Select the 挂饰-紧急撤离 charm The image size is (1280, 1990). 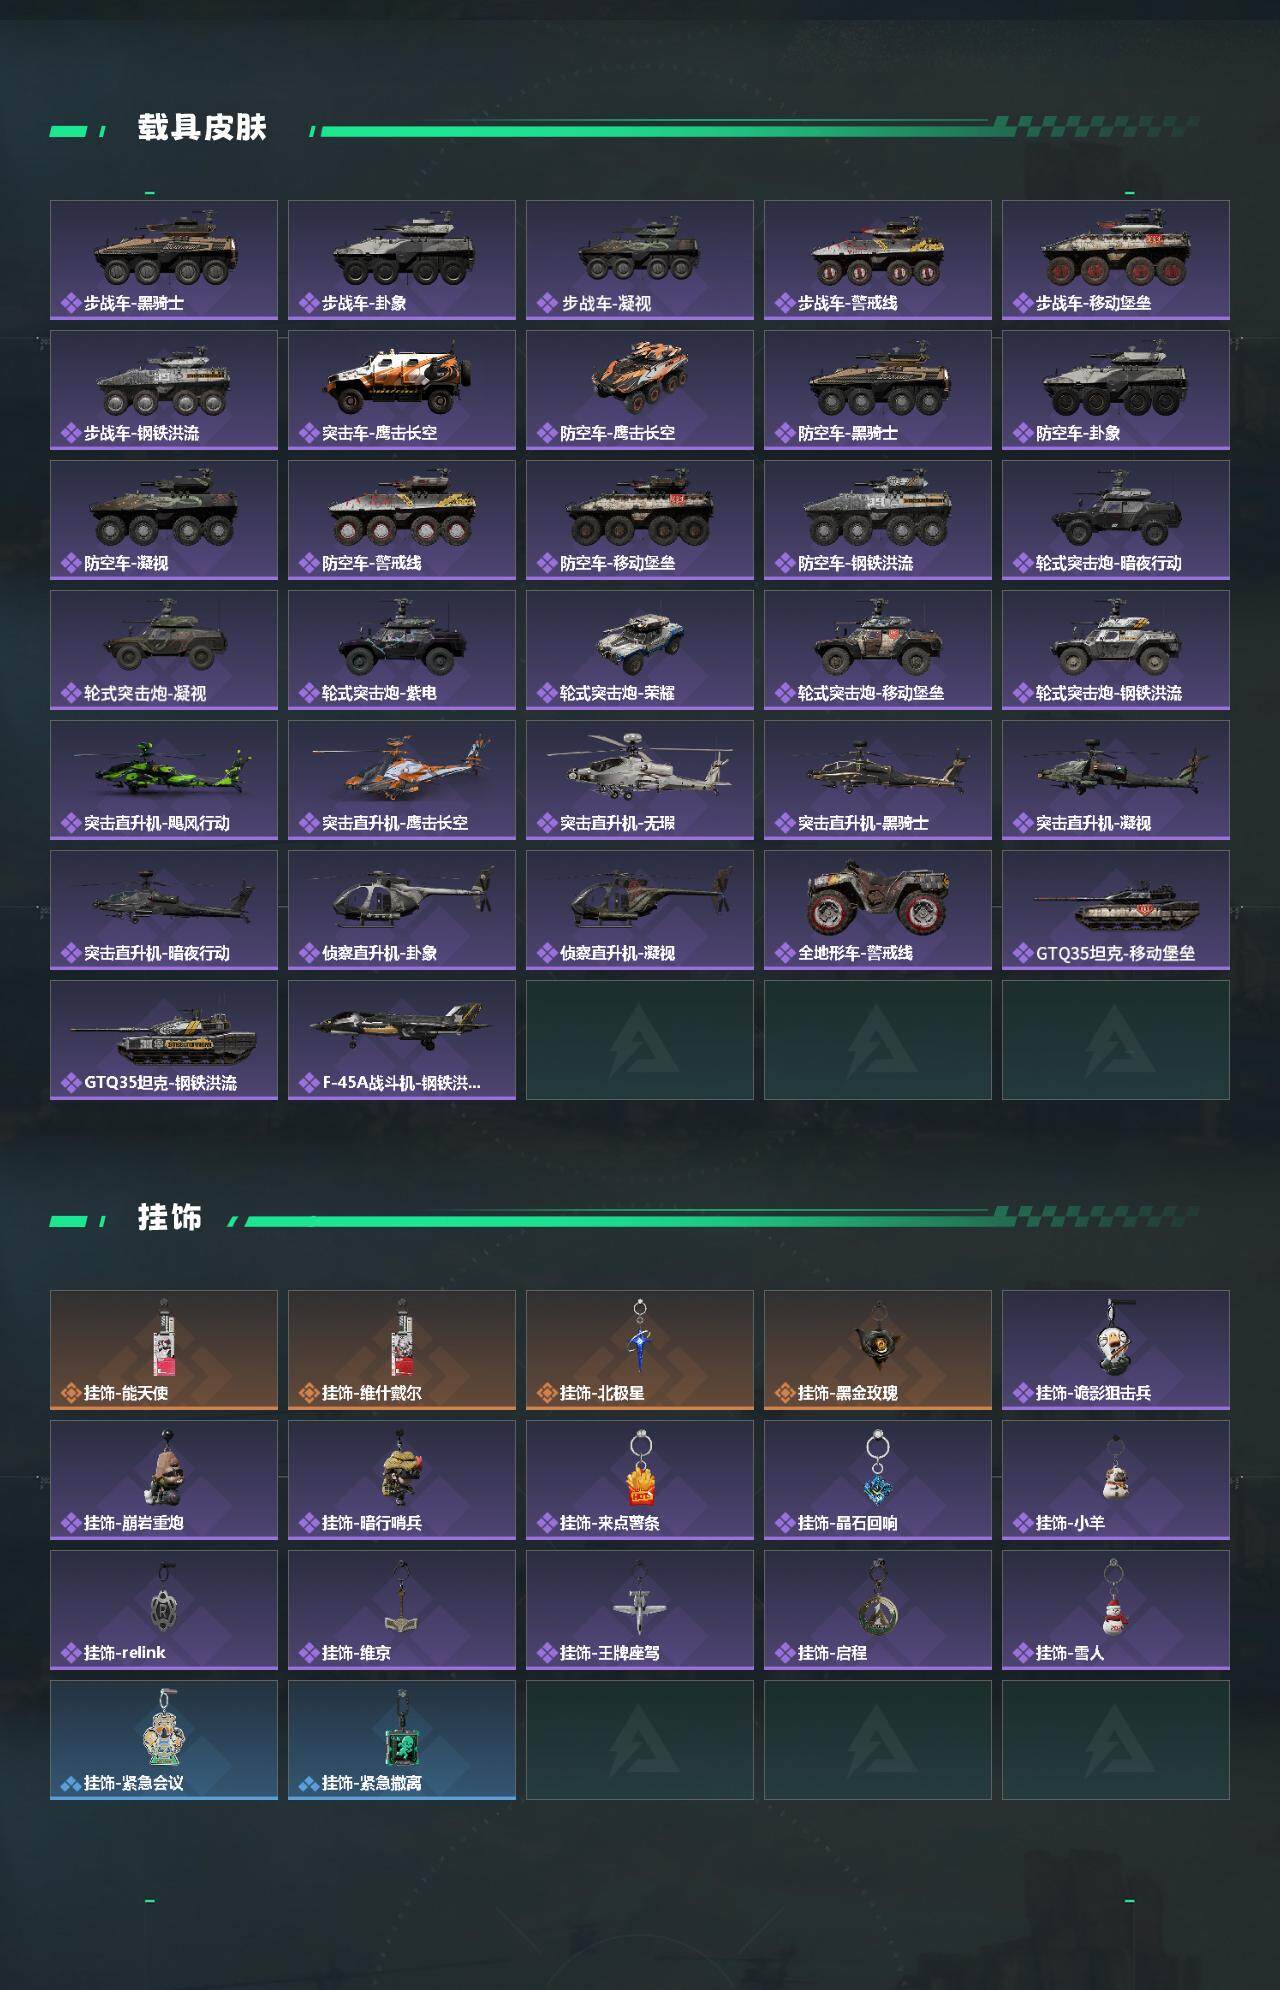pos(402,1740)
